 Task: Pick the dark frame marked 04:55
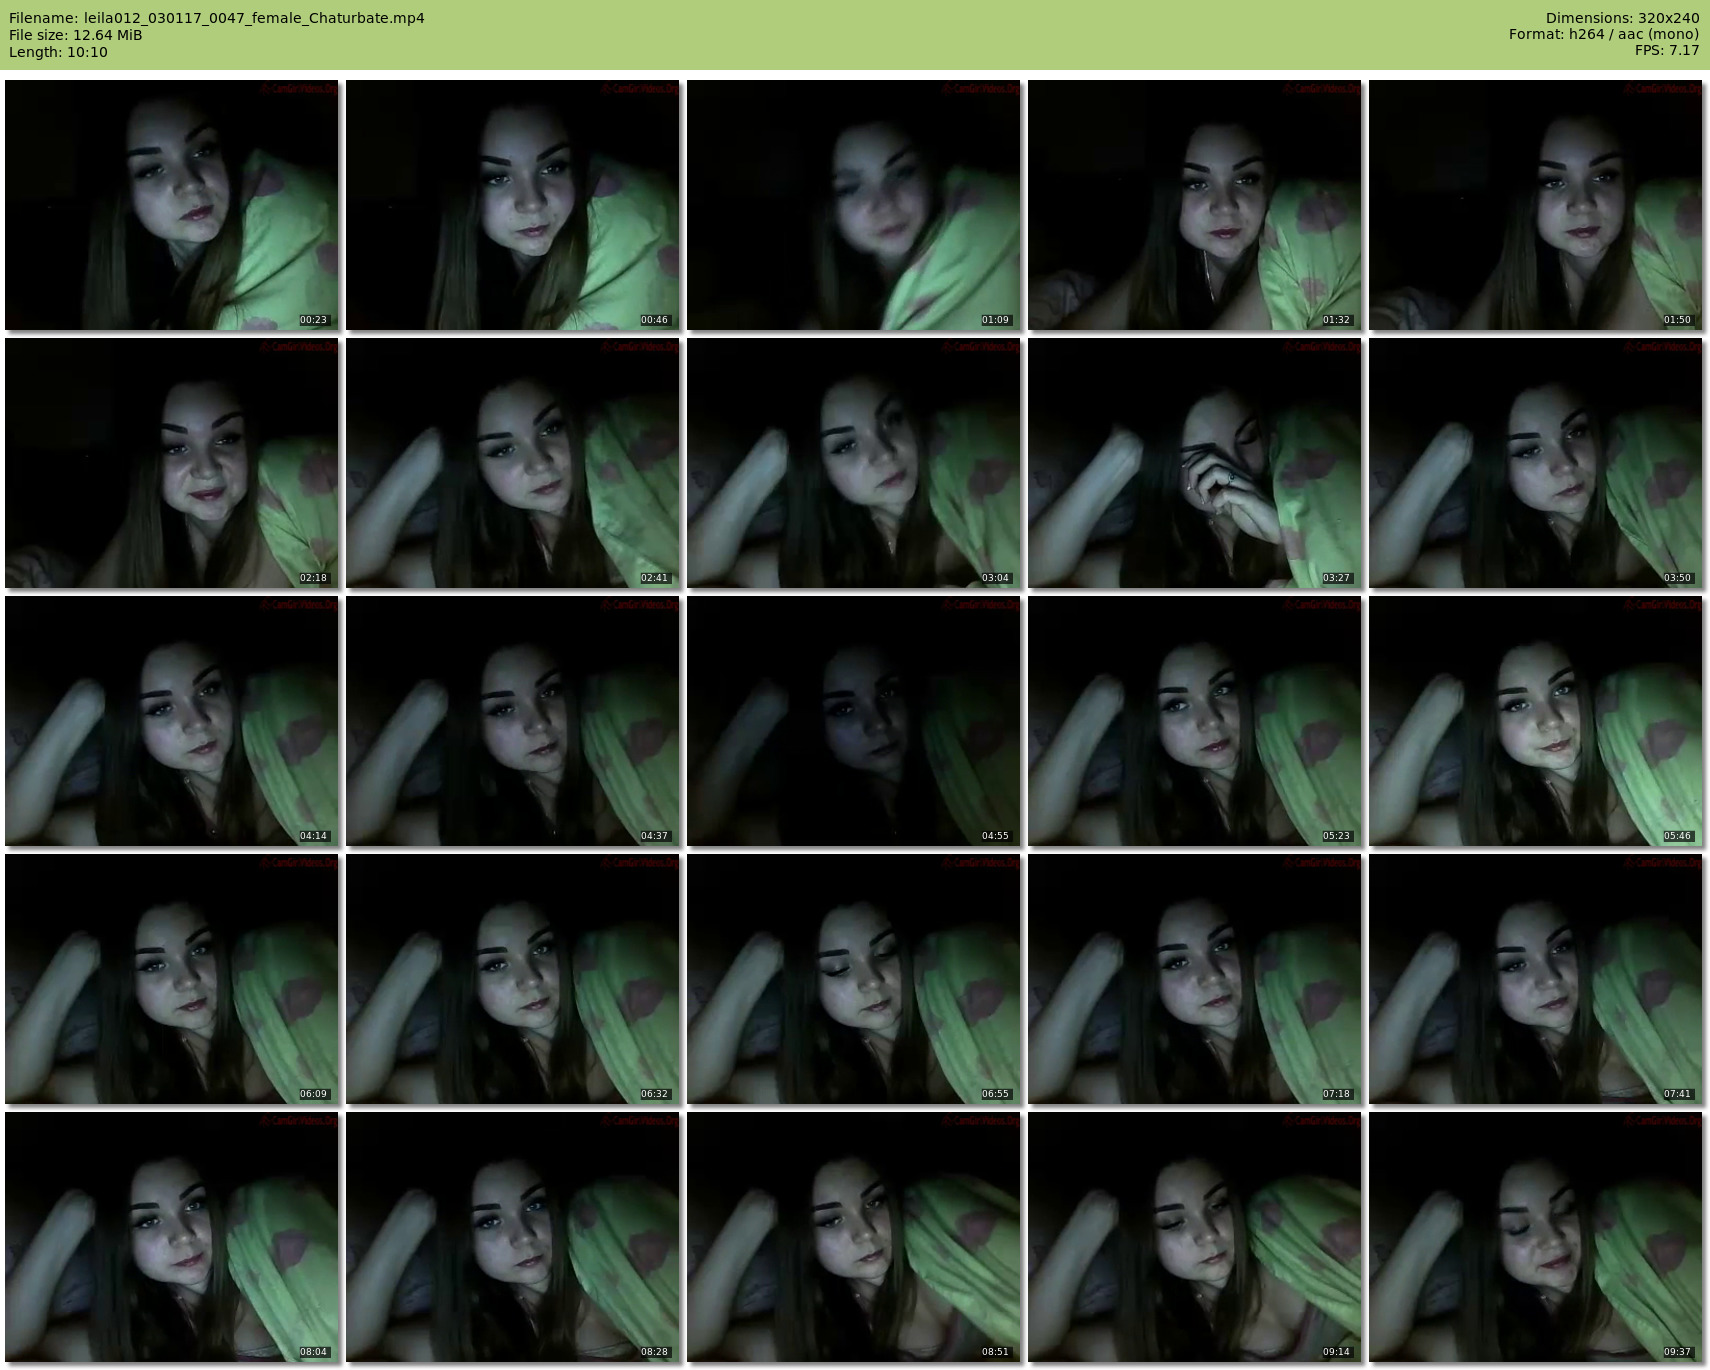pos(854,721)
